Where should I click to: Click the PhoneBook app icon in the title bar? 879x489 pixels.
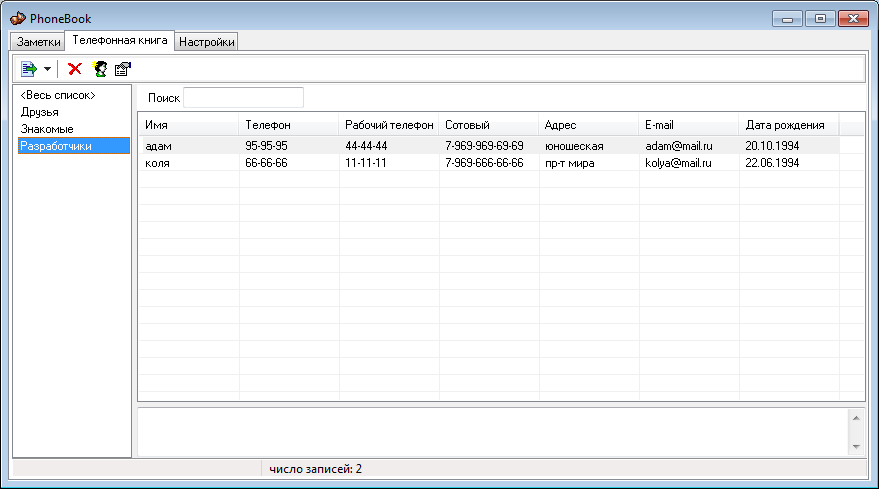[17, 19]
